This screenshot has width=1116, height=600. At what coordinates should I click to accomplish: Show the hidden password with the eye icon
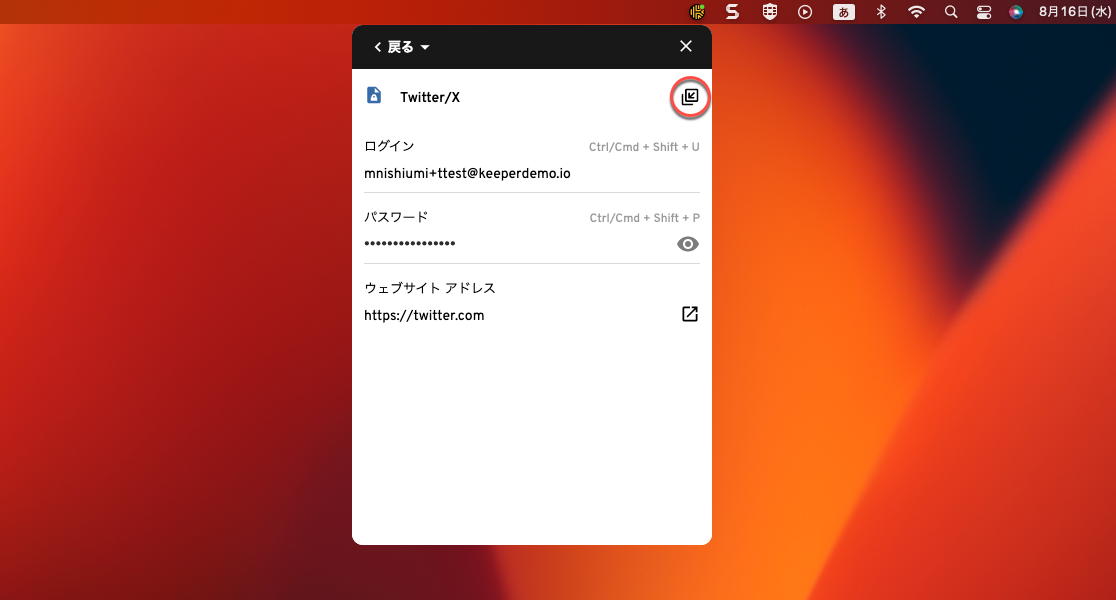[x=688, y=244]
